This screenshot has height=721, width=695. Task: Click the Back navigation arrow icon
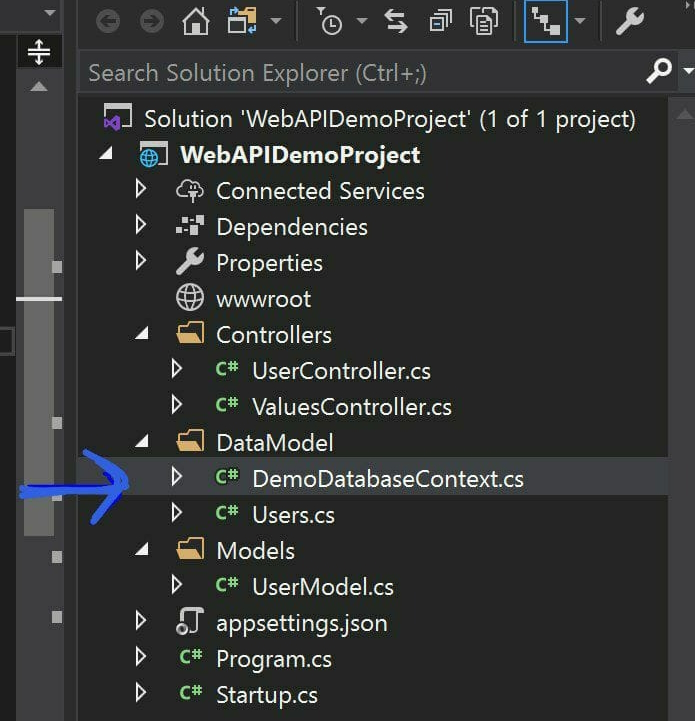[108, 21]
